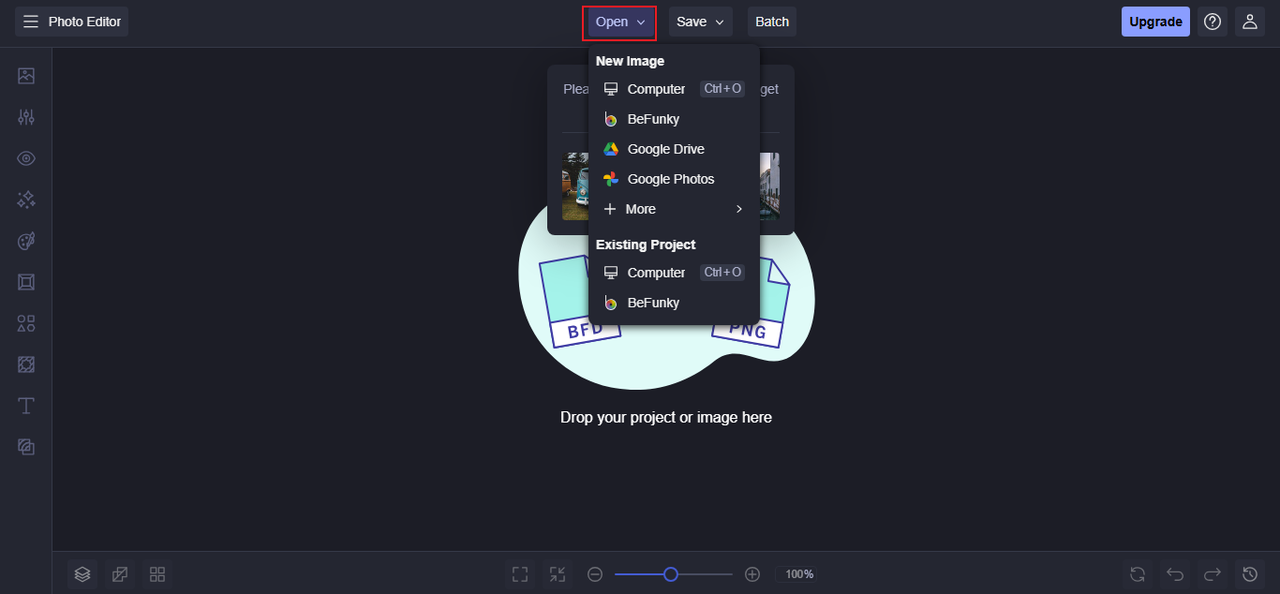Open the user account icon
1280x594 pixels.
coord(1249,22)
